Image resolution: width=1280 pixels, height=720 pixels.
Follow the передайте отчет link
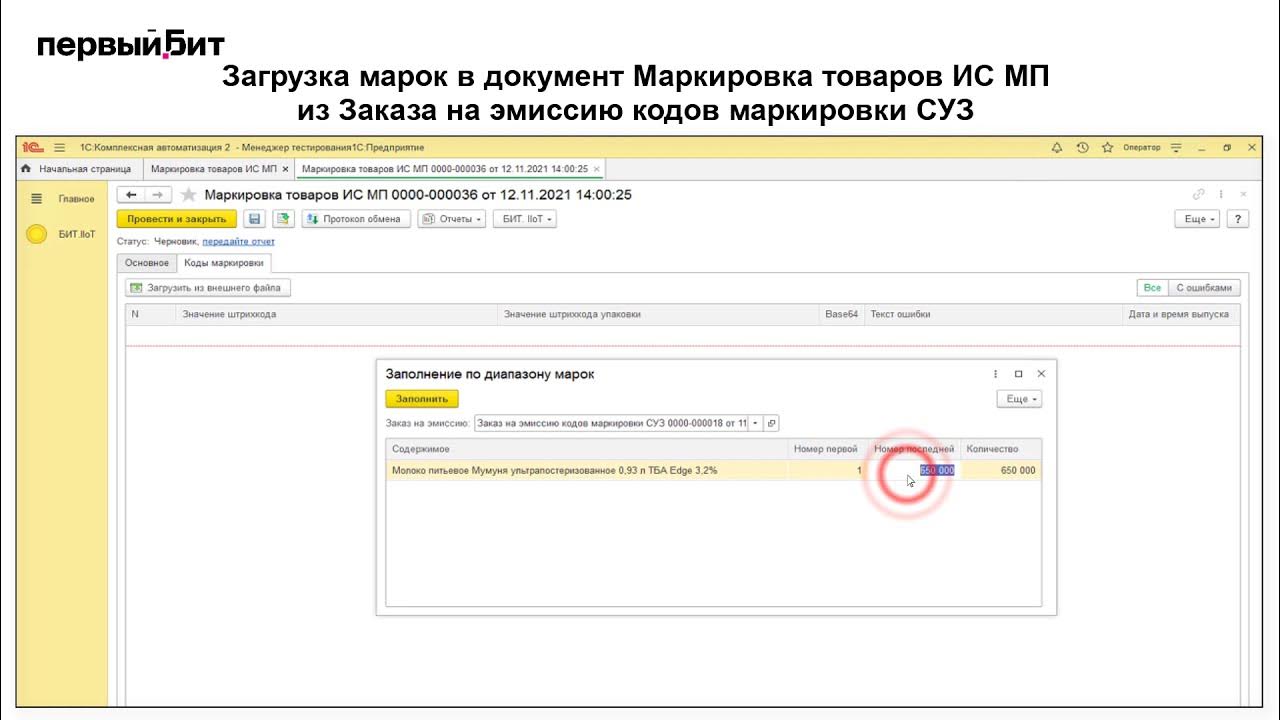(x=238, y=242)
